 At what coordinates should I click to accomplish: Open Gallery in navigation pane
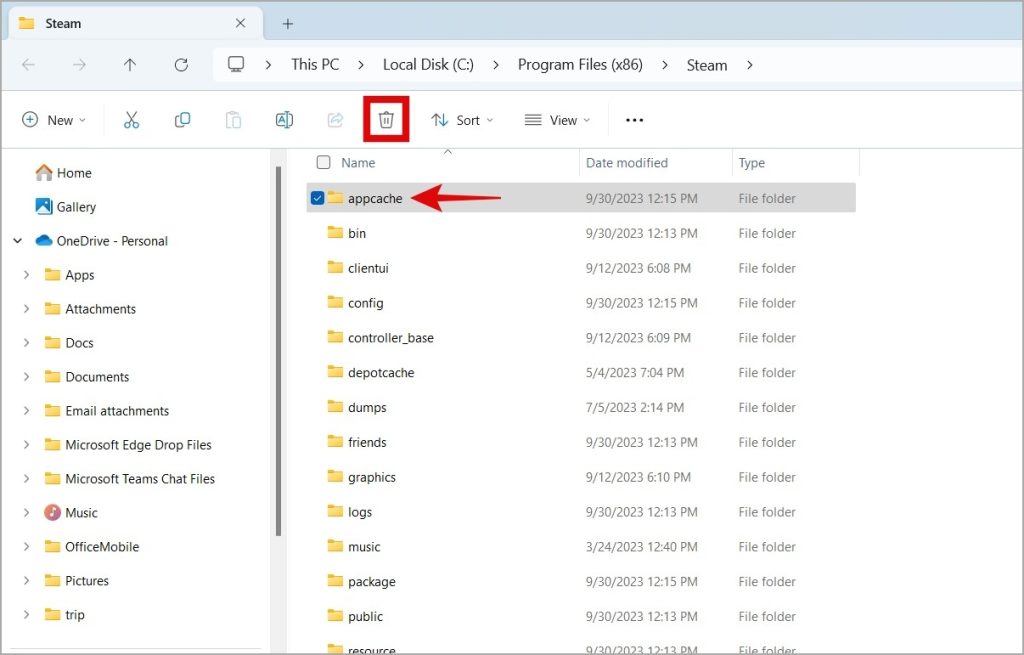(x=65, y=207)
